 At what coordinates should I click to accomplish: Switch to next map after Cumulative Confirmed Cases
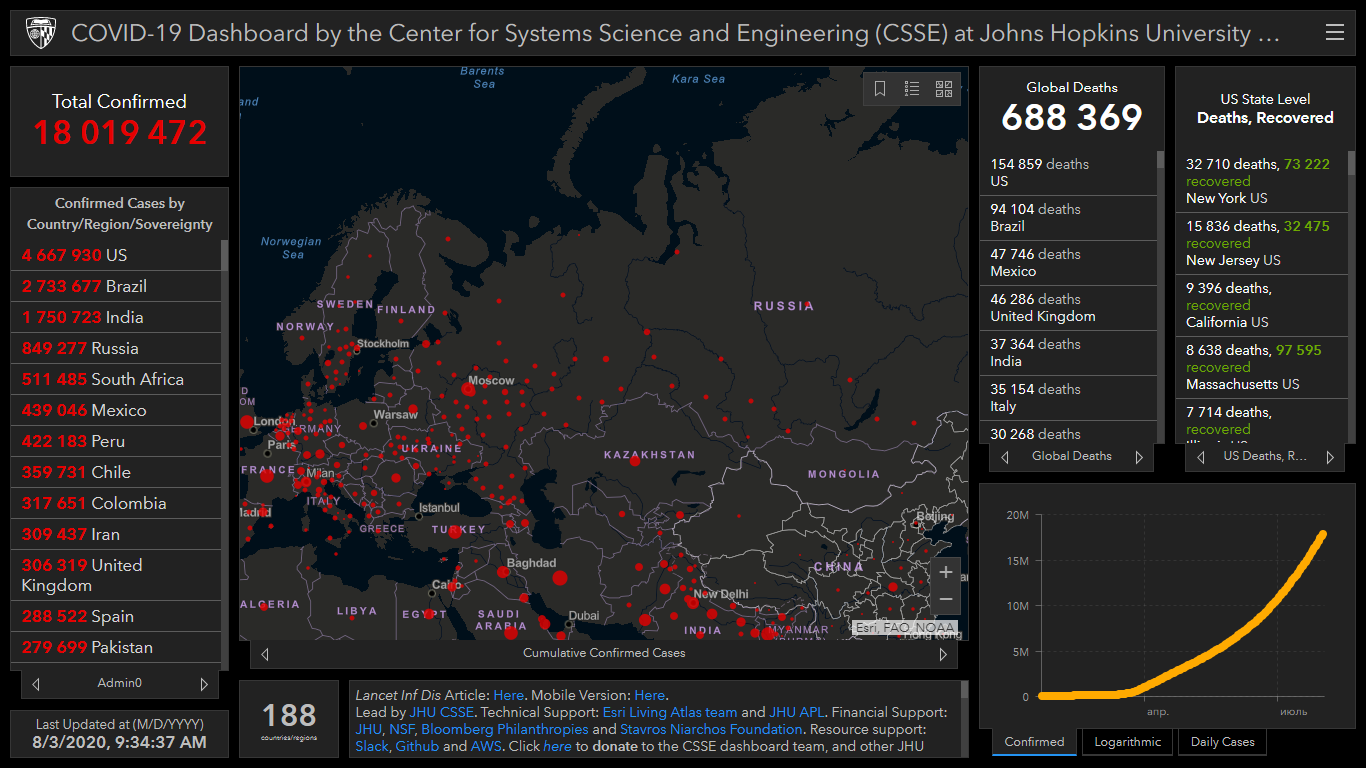coord(942,654)
